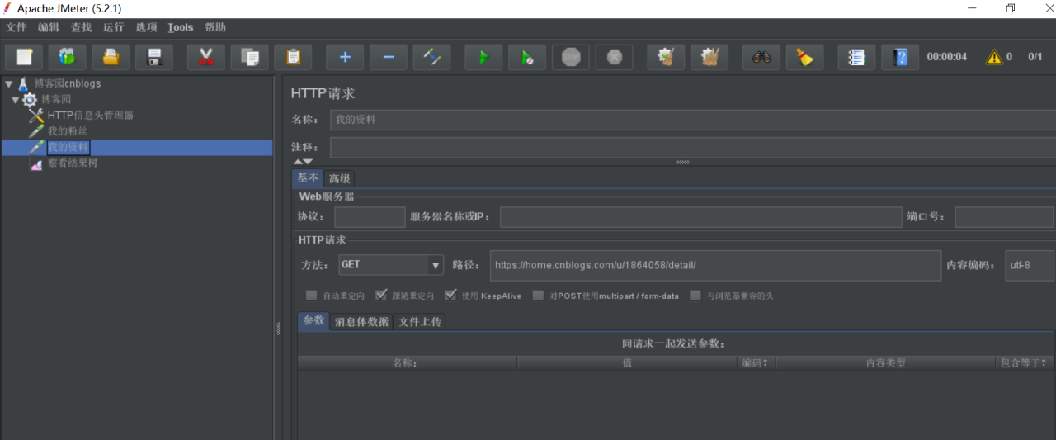Click the Open file folder icon
Viewport: 1056px width, 440px height.
[x=110, y=57]
